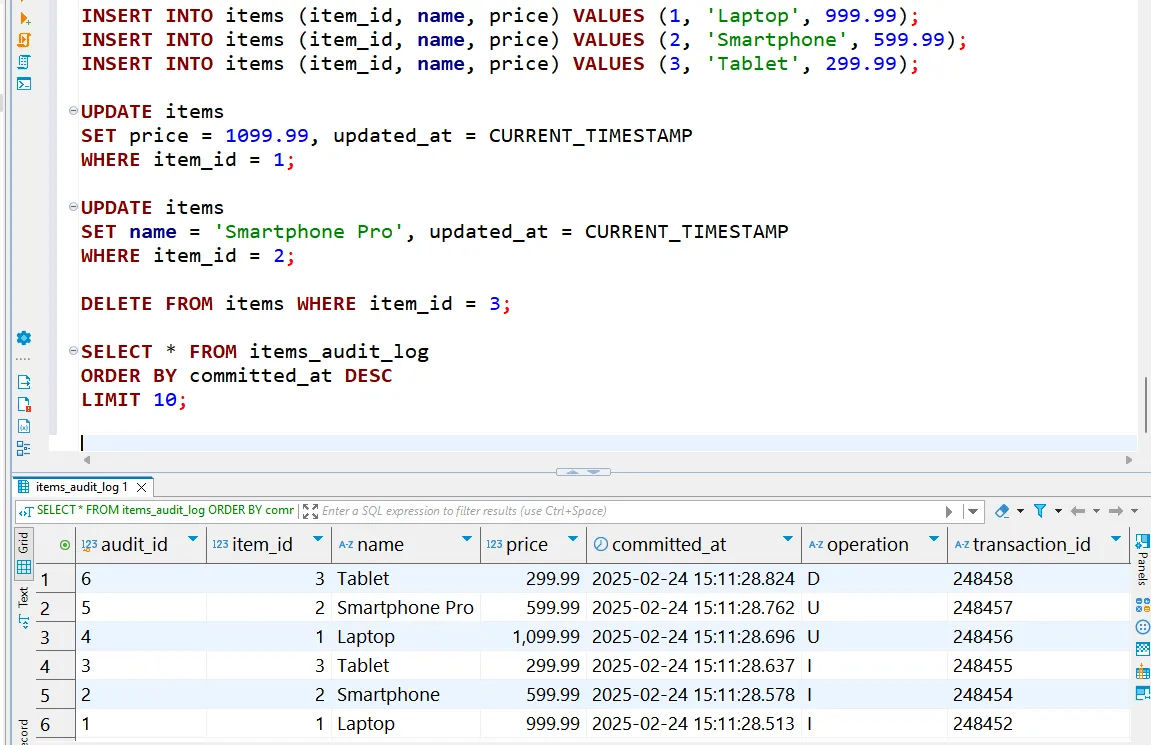Open item_id column filter dropdown
1151x745 pixels.
(x=318, y=539)
